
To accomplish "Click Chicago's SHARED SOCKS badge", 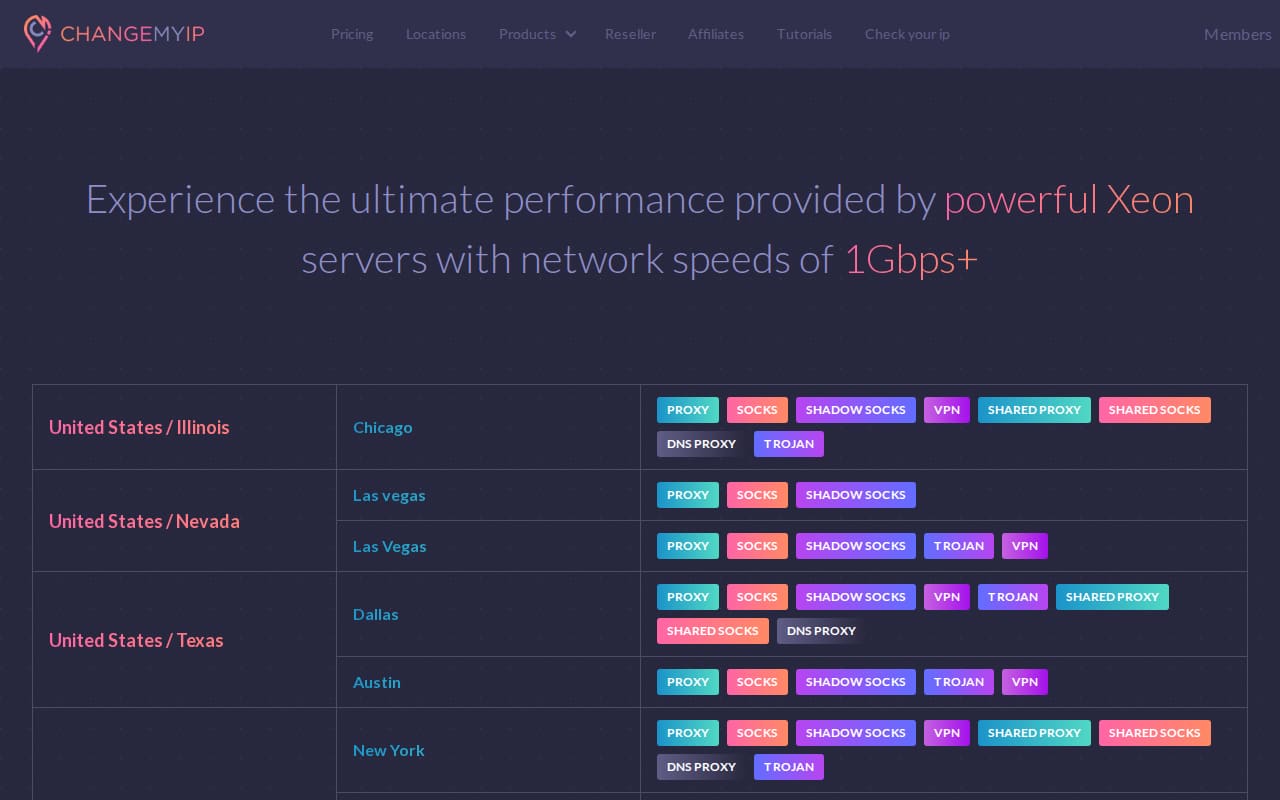I will pyautogui.click(x=1155, y=410).
